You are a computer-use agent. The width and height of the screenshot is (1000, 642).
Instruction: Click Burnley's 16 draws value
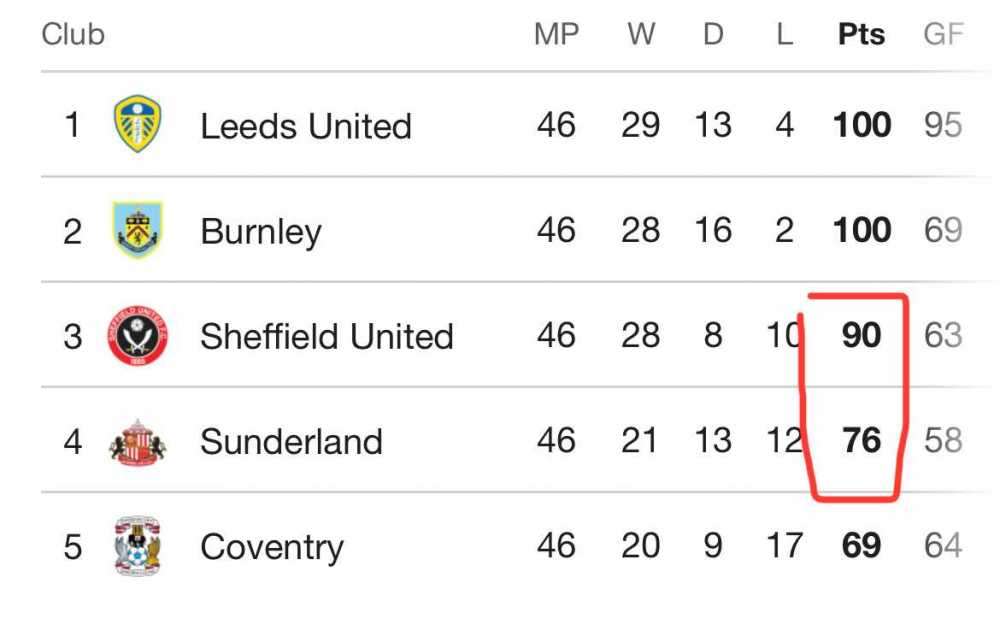click(x=713, y=230)
